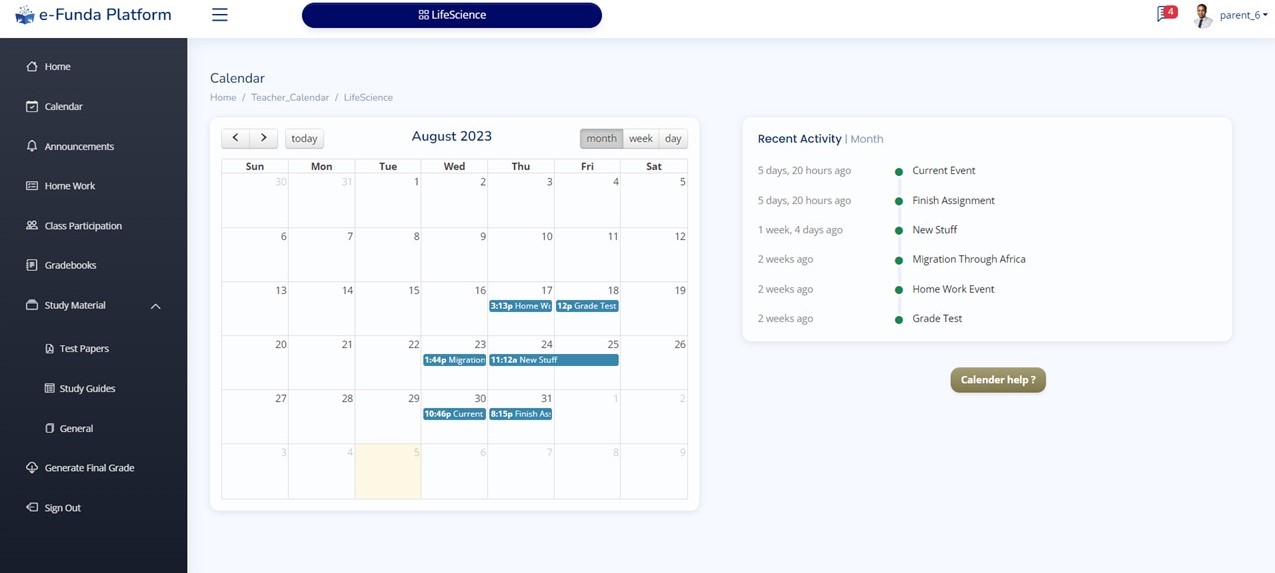The height and width of the screenshot is (573, 1275).
Task: Select Grade Test in Recent Activity
Action: [937, 318]
